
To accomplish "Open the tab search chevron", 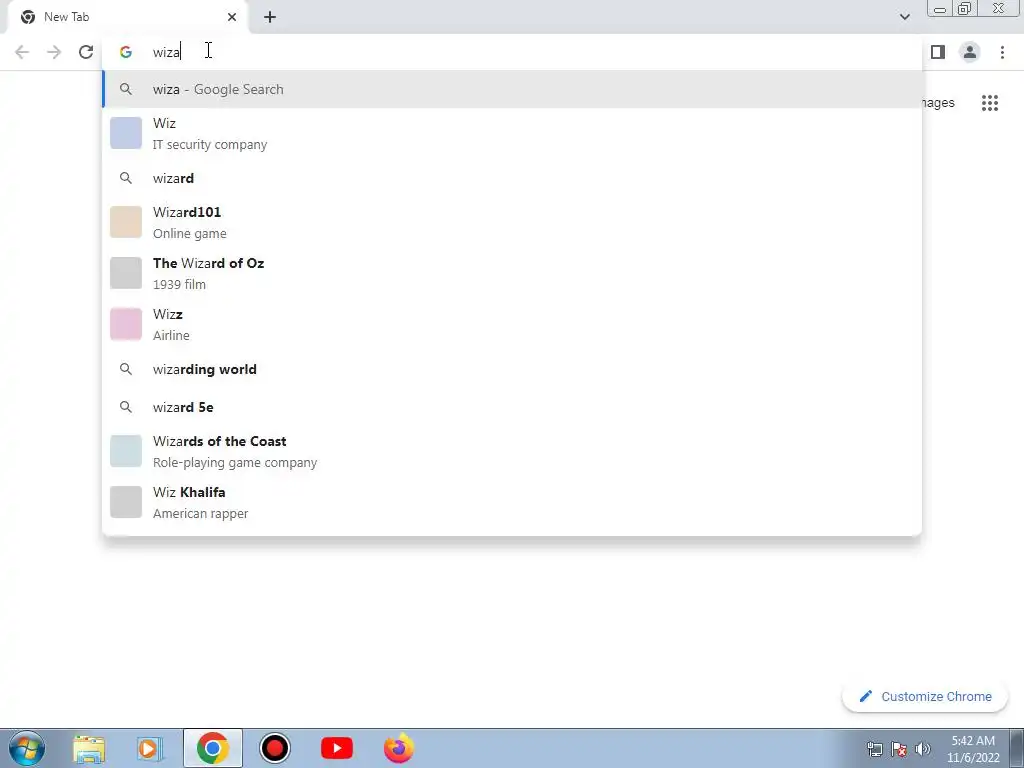I will click(x=904, y=17).
